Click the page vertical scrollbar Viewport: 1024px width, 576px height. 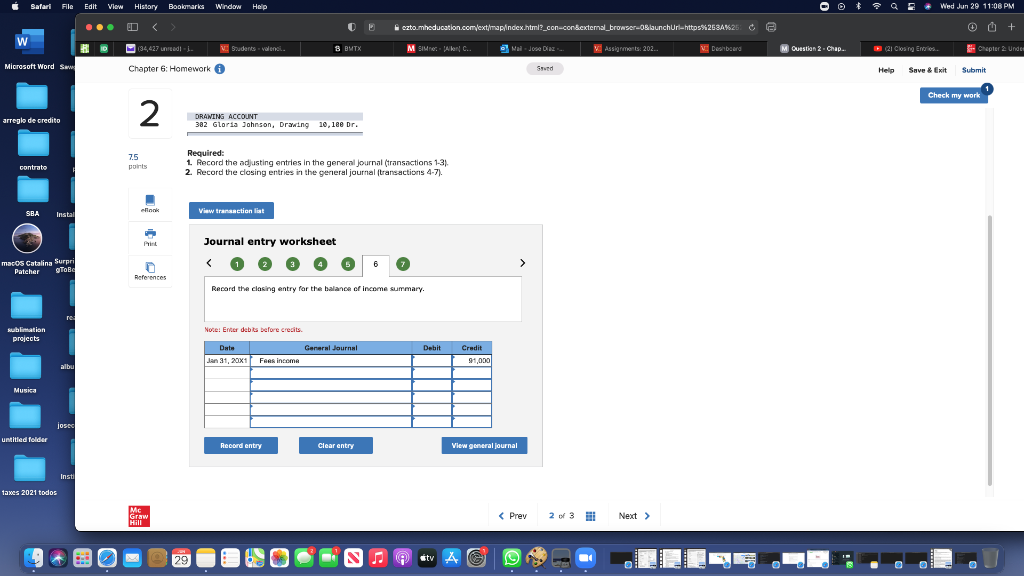click(989, 349)
